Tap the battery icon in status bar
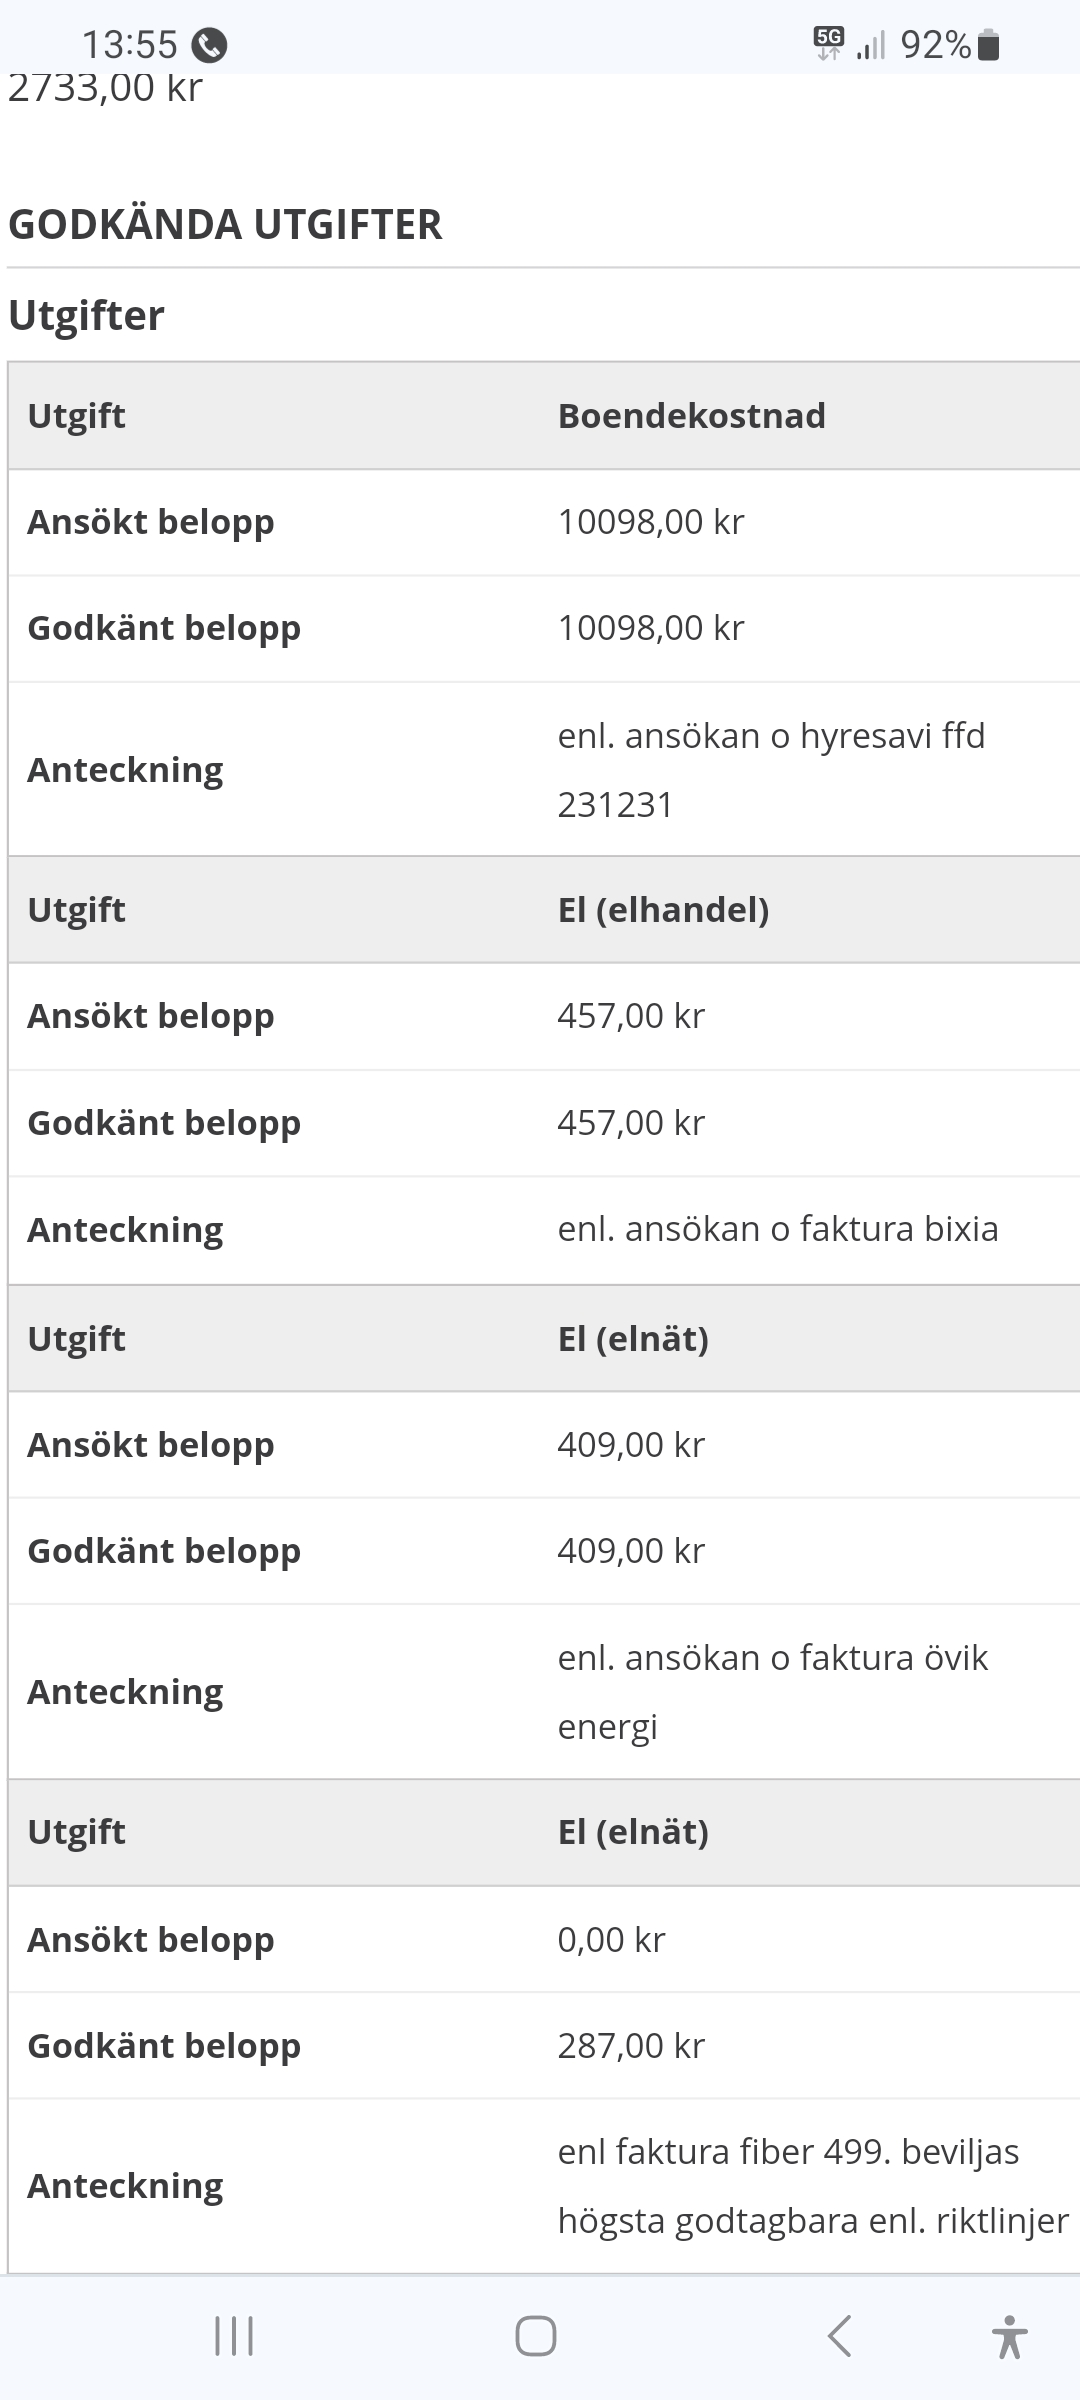Screen dimensions: 1080x2400 click(988, 45)
